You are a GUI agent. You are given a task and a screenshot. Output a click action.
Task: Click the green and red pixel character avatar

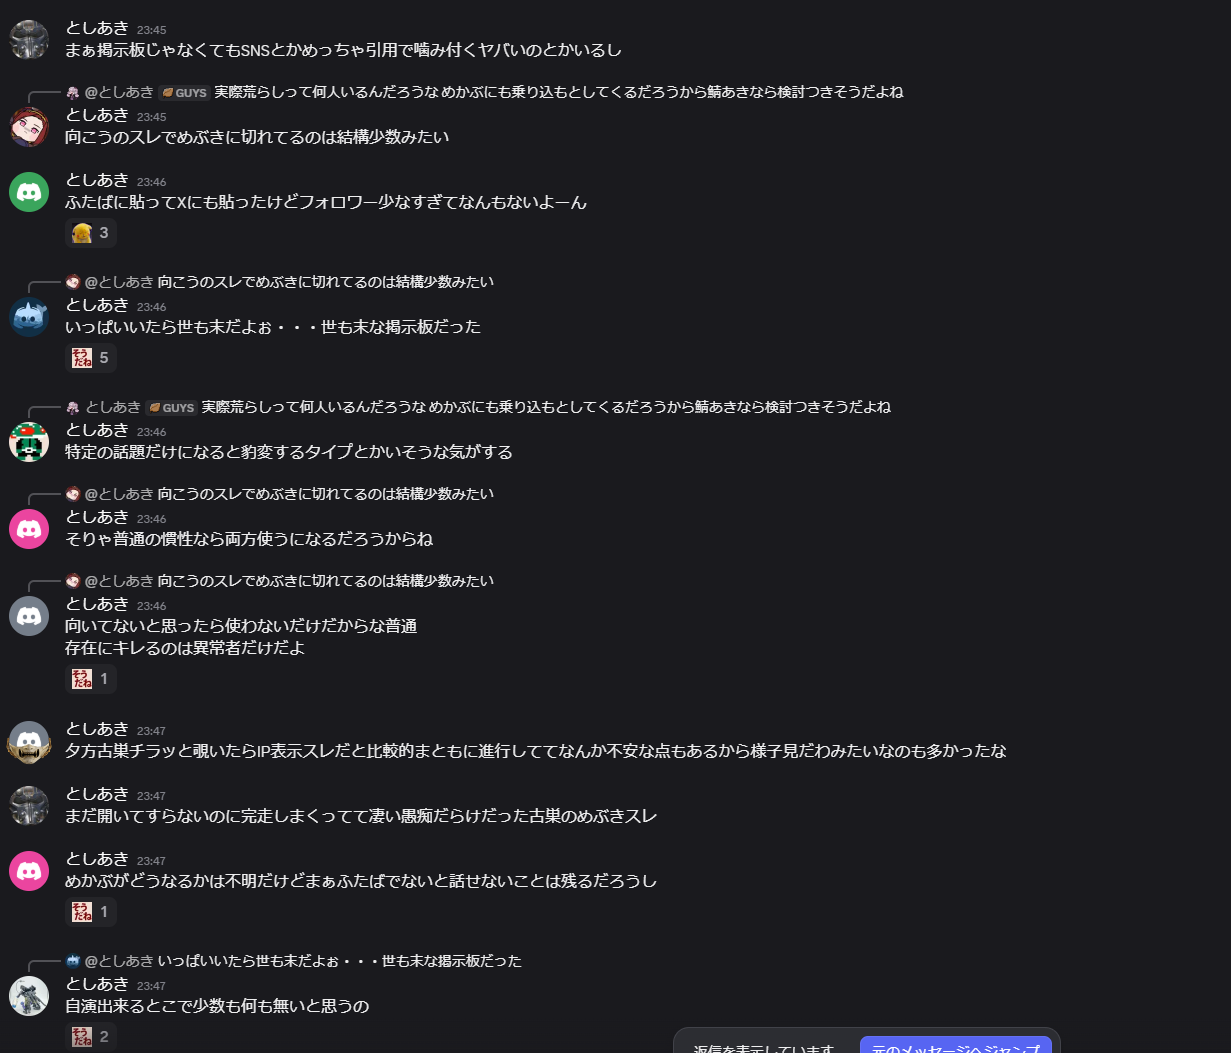point(29,441)
